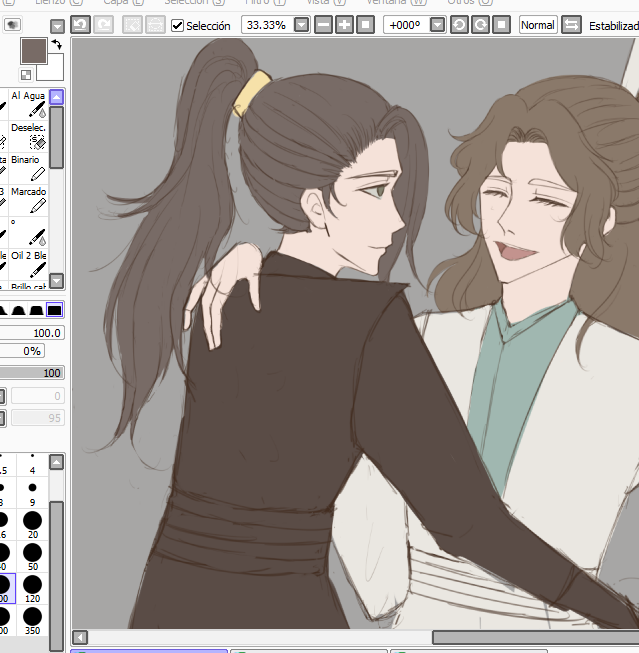Click the disabled field showing 0

coord(38,396)
